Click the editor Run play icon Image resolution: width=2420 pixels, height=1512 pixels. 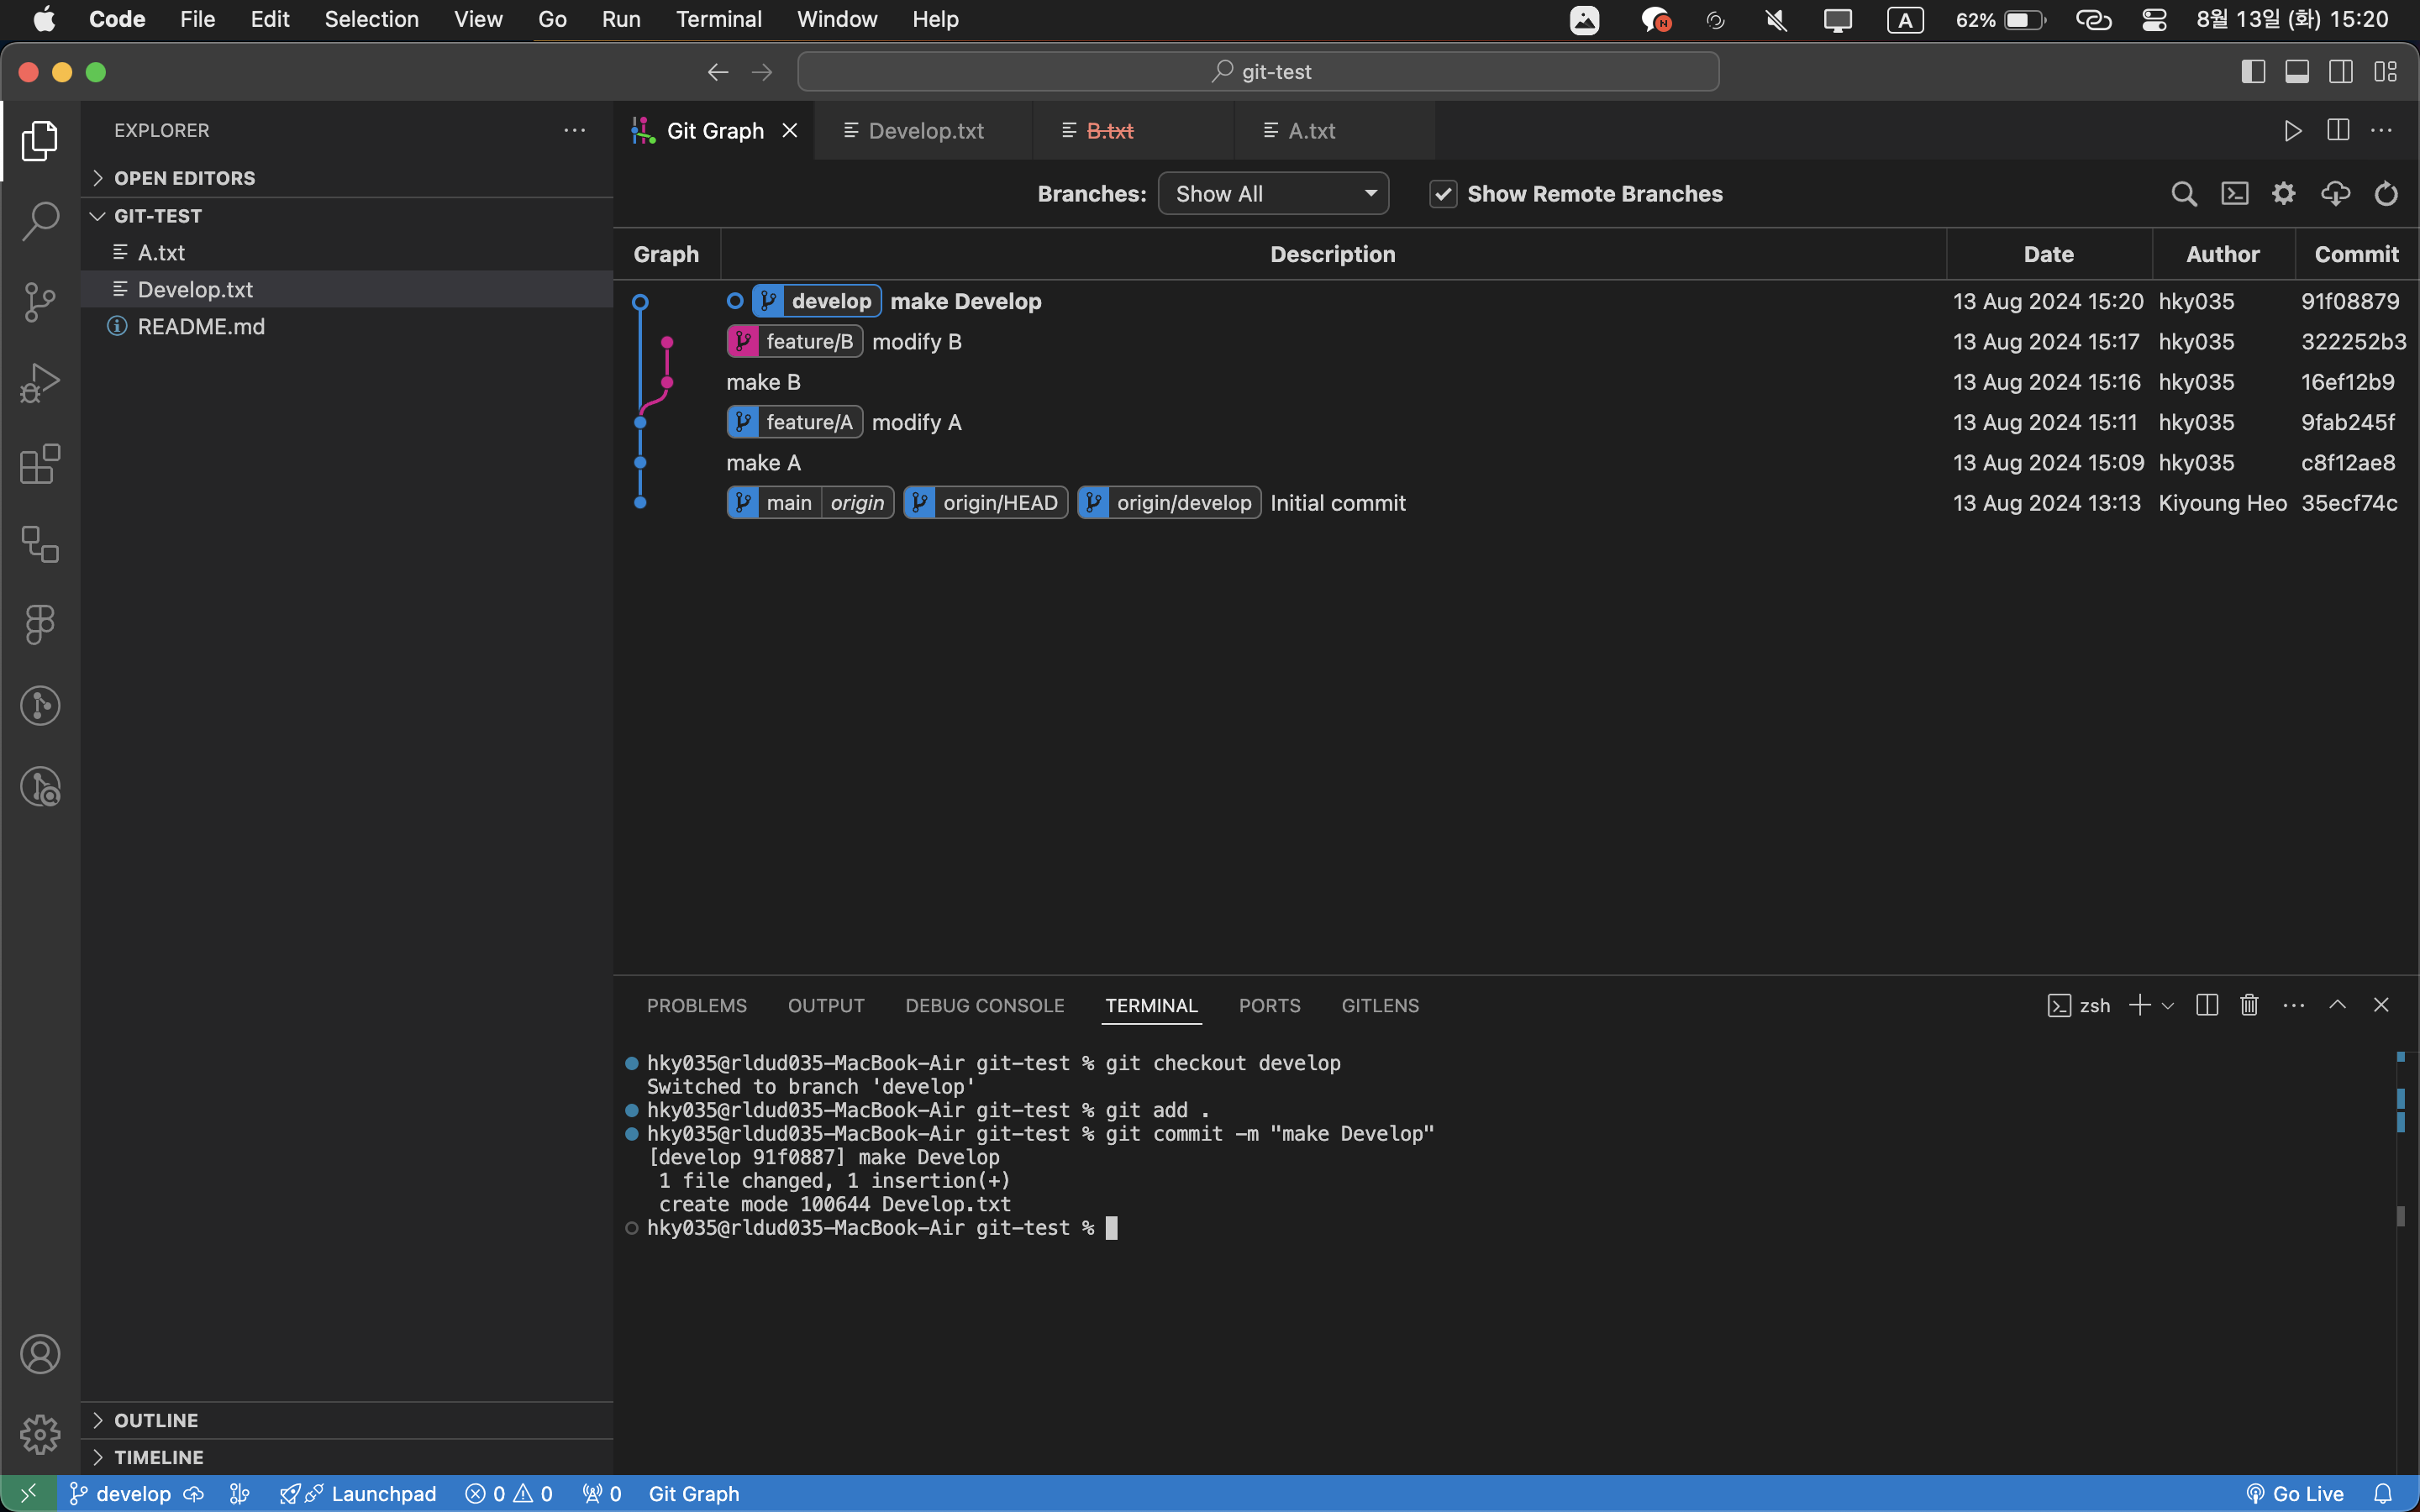coord(2293,131)
